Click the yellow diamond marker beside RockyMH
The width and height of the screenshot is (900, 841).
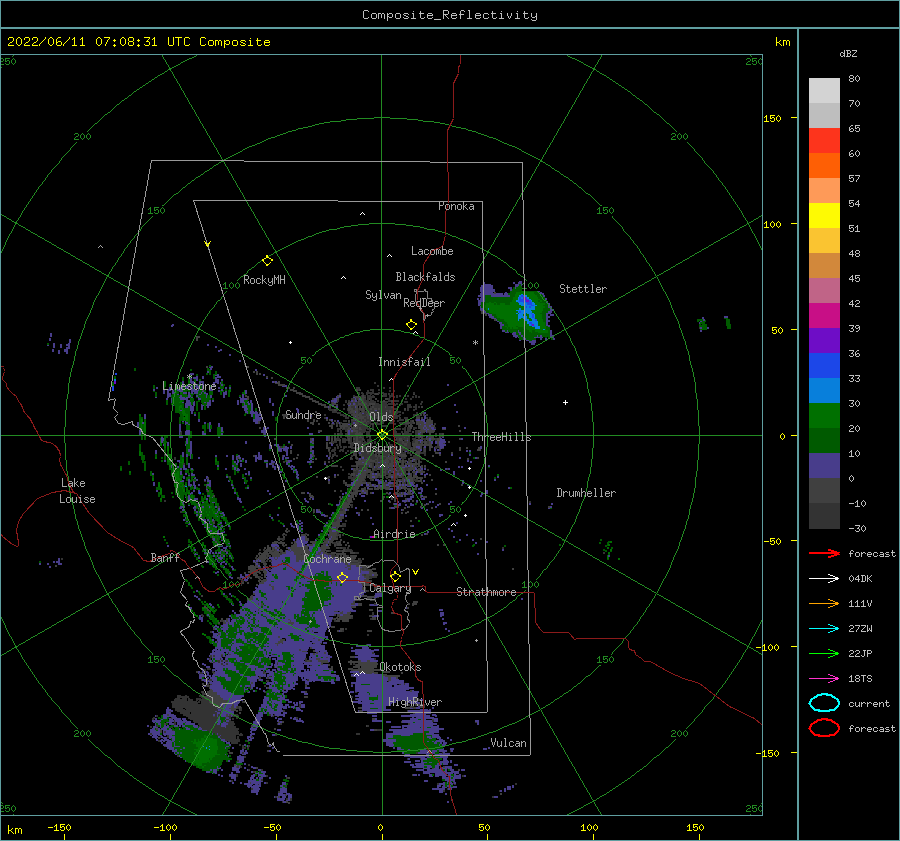tap(267, 261)
